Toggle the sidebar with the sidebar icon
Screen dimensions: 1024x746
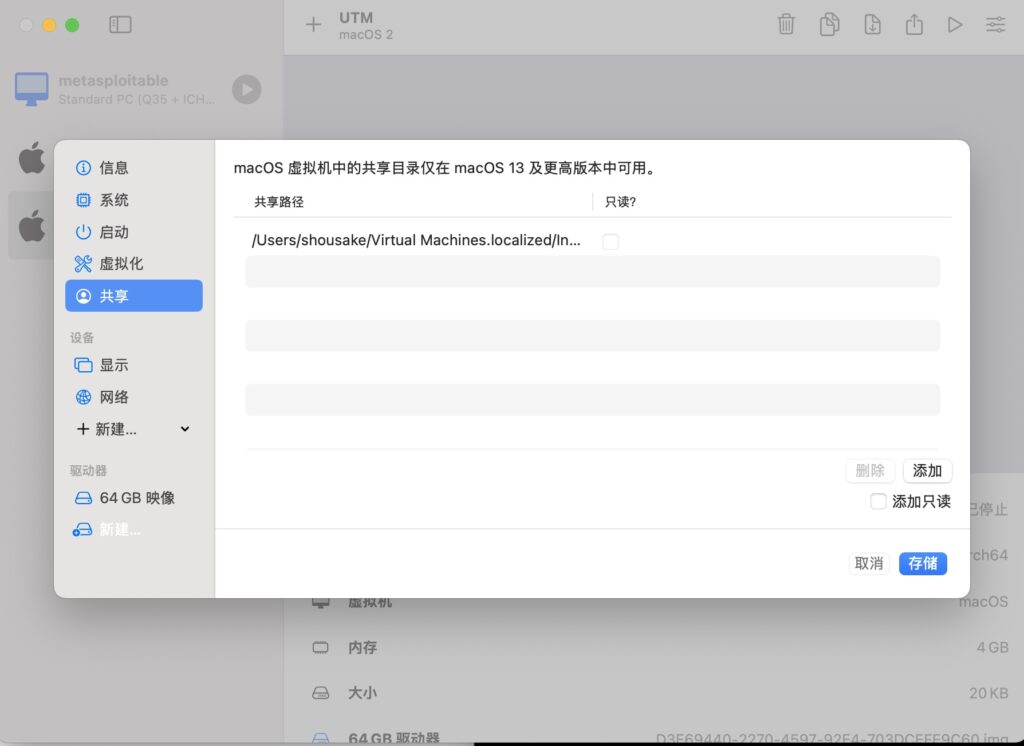(x=120, y=25)
